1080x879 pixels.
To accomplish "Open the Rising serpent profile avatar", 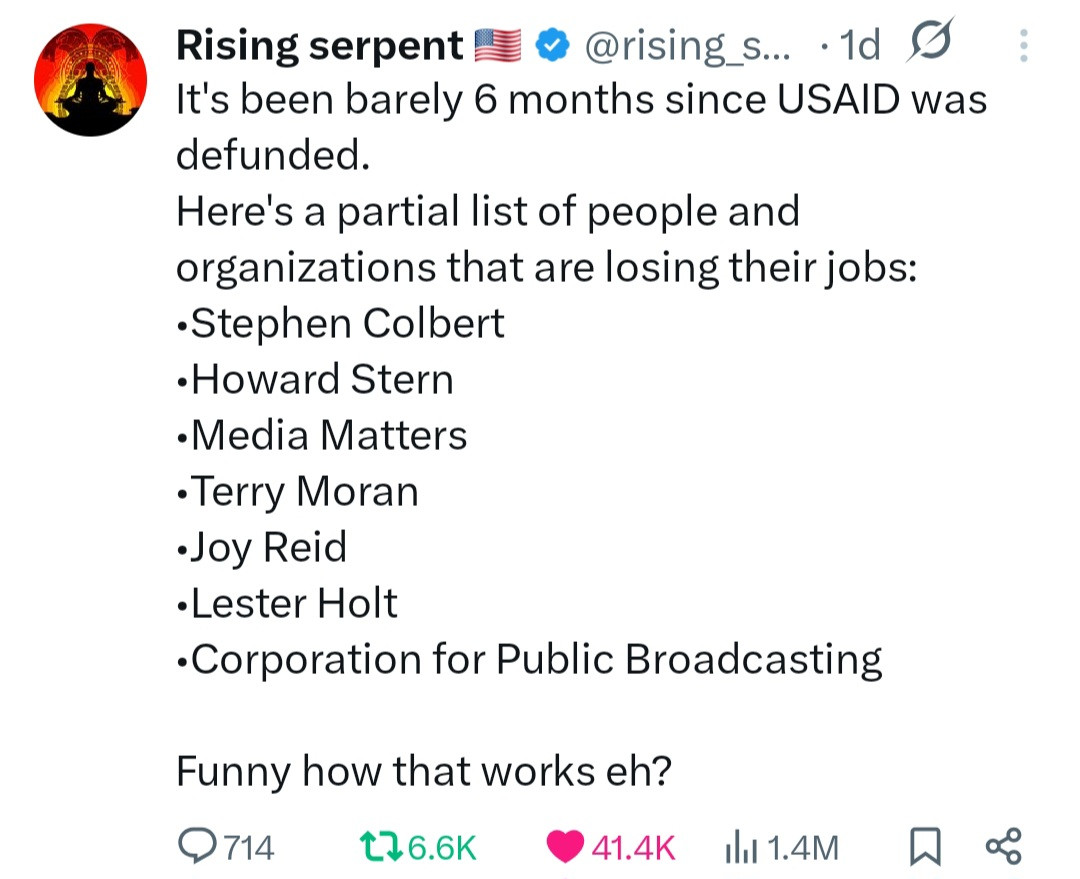I will 91,79.
